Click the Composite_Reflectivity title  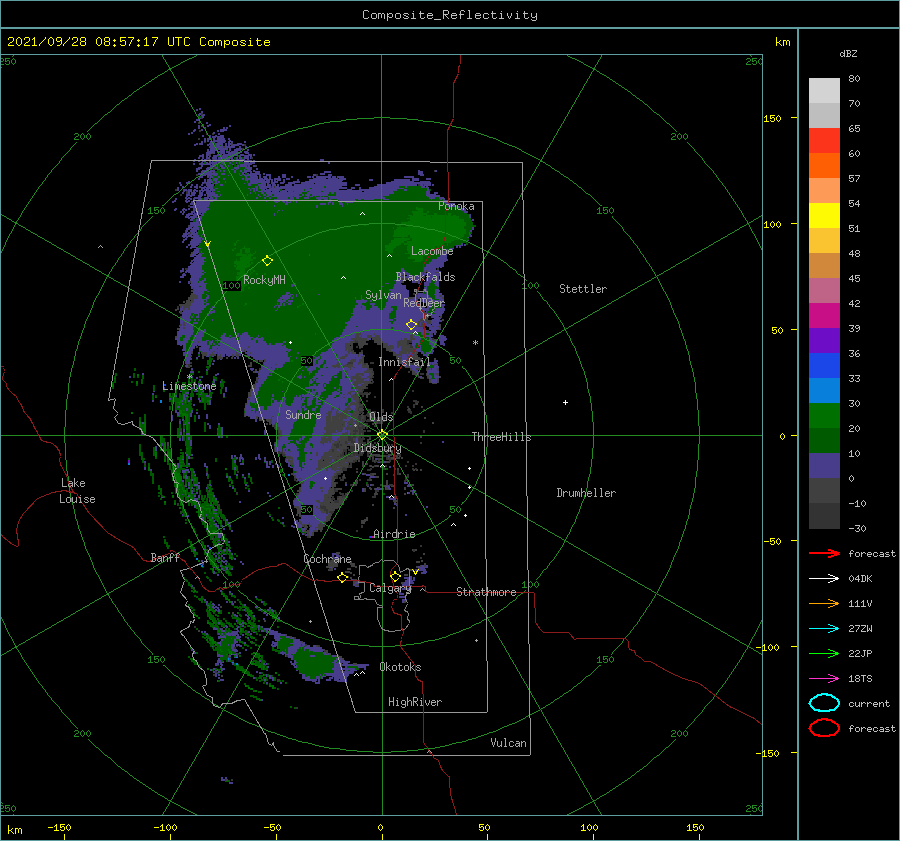(x=449, y=15)
